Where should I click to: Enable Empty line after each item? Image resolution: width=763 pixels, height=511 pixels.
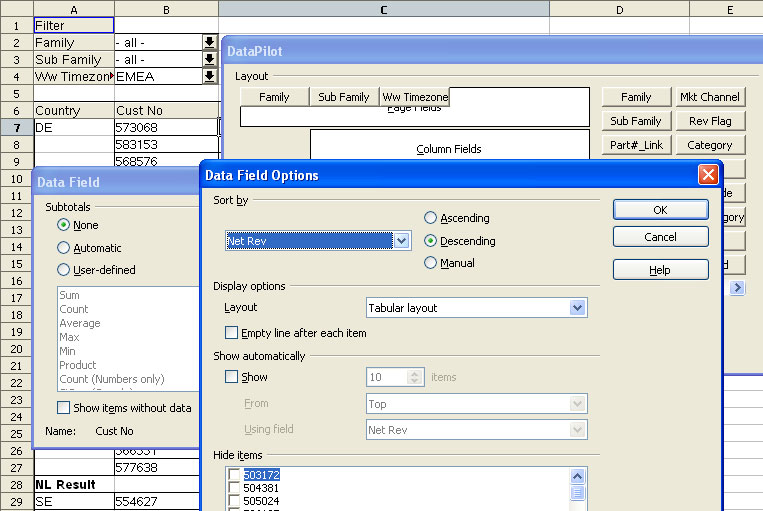(x=232, y=333)
